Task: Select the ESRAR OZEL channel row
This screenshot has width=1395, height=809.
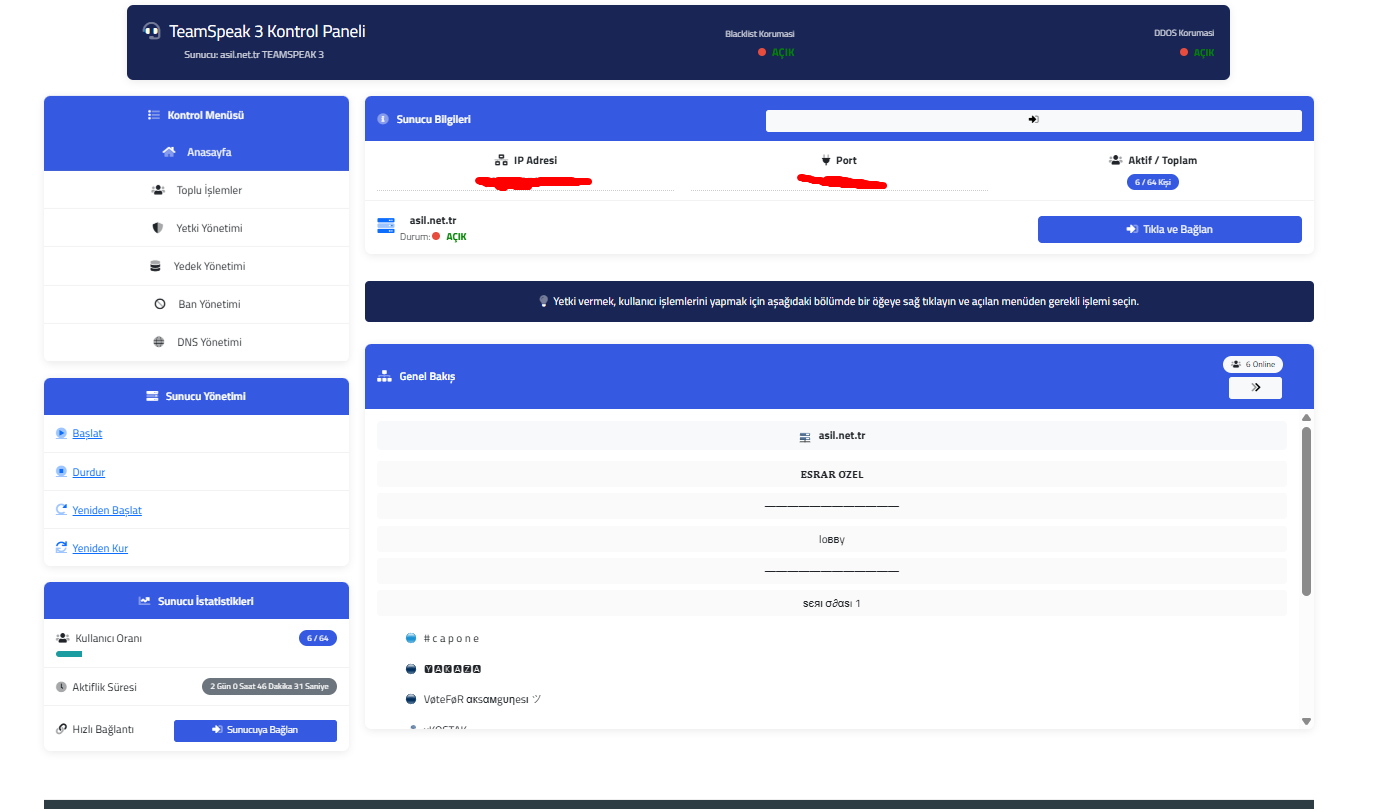Action: coord(832,474)
